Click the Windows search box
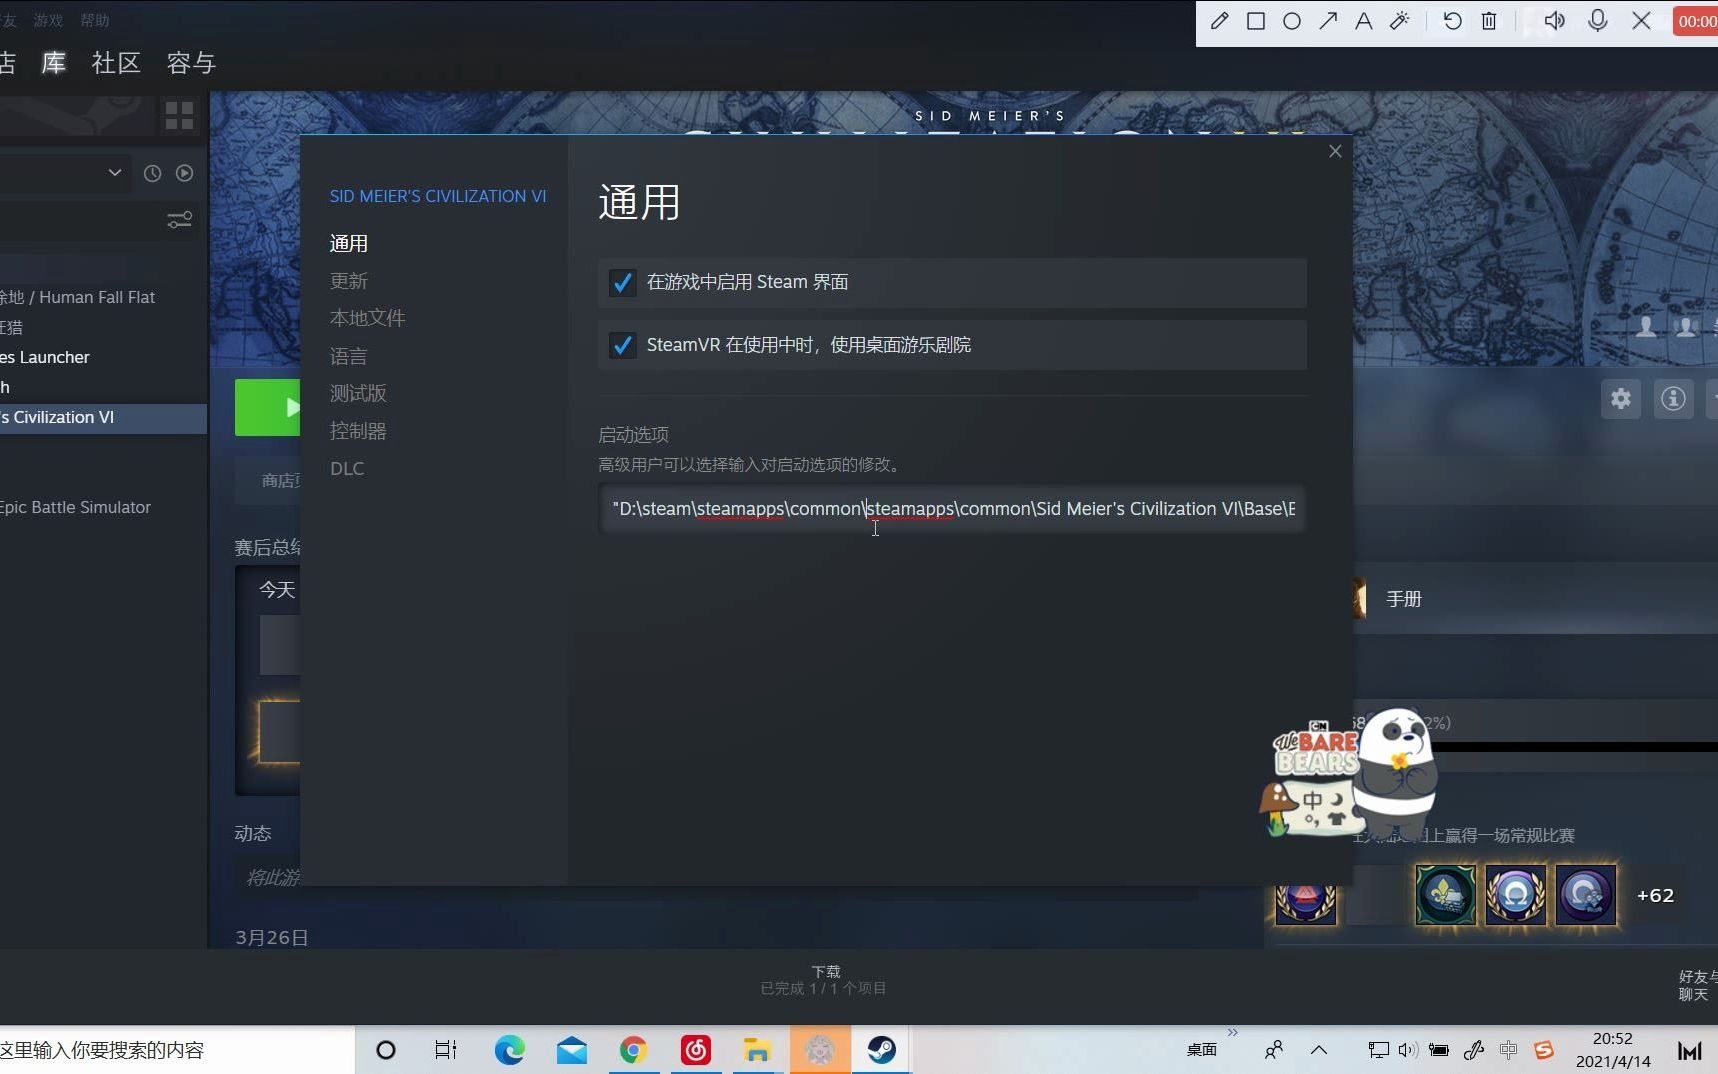The image size is (1718, 1074). tap(177, 1050)
